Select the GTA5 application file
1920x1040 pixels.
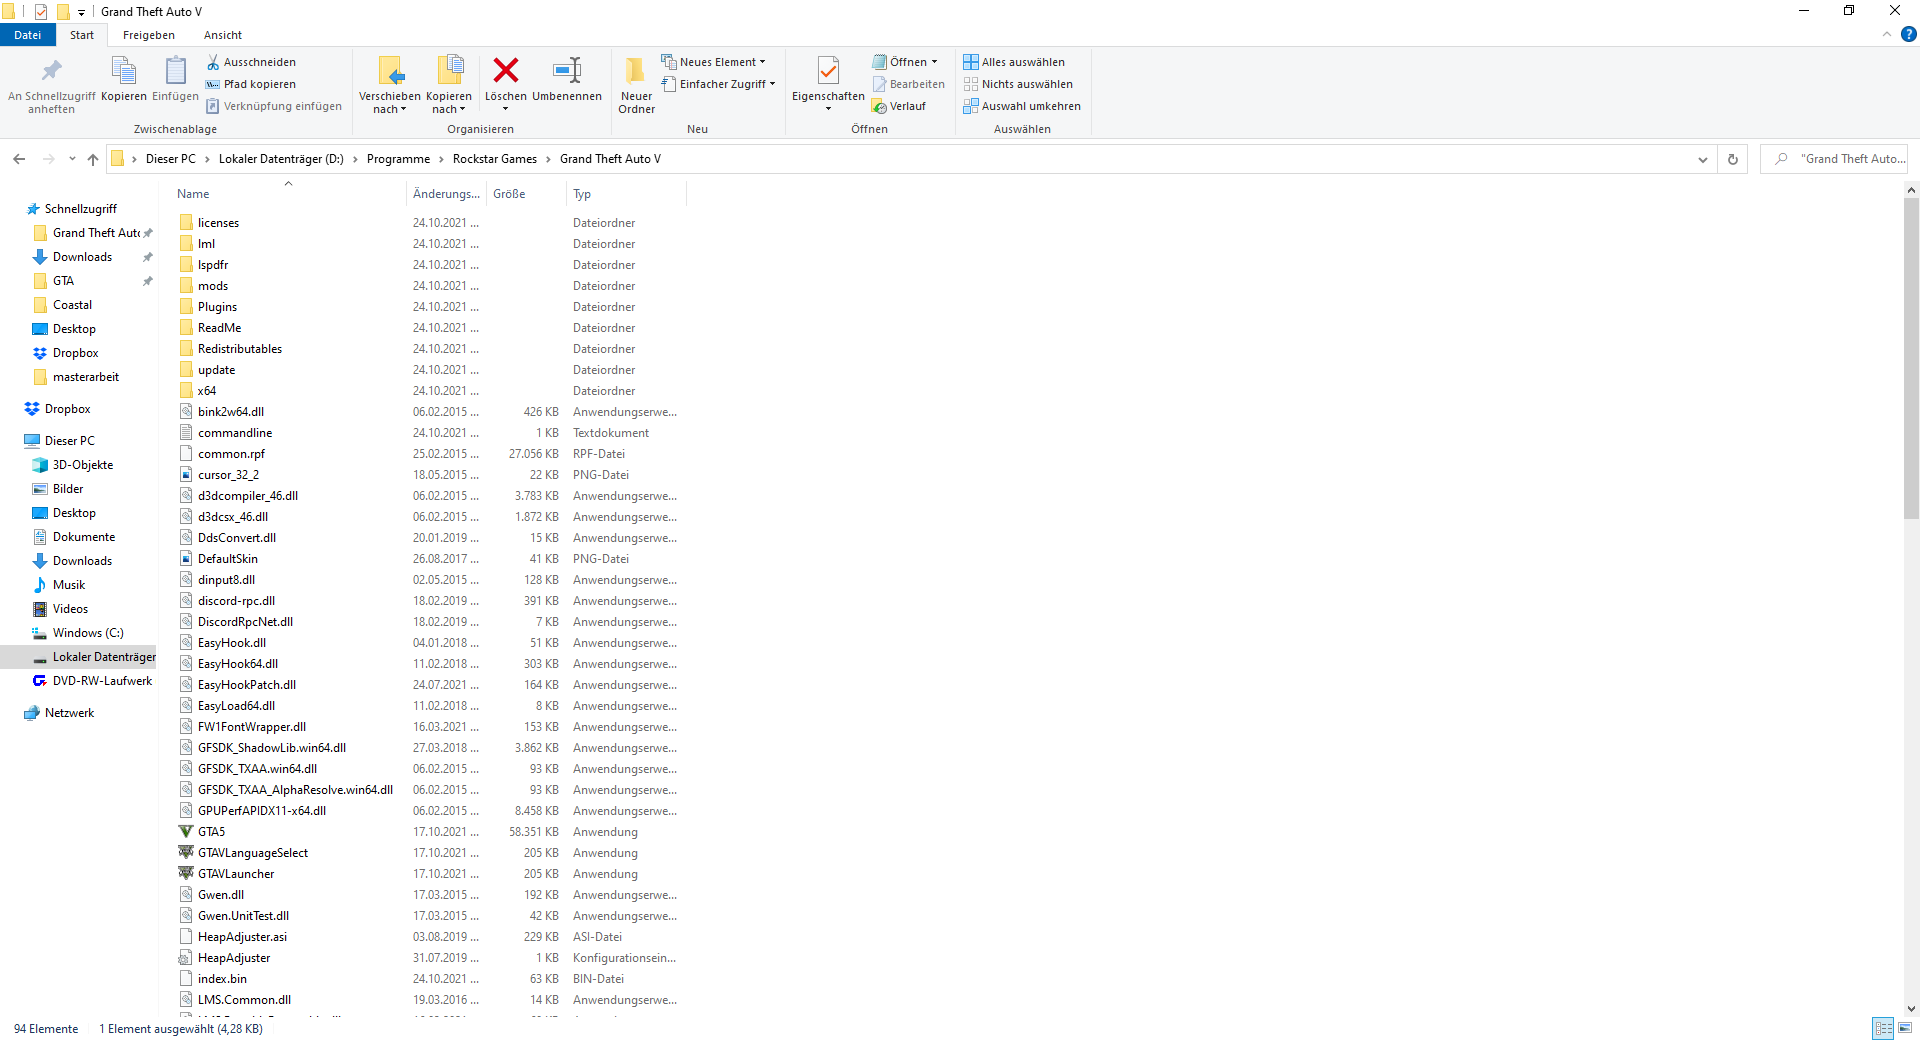[x=211, y=832]
